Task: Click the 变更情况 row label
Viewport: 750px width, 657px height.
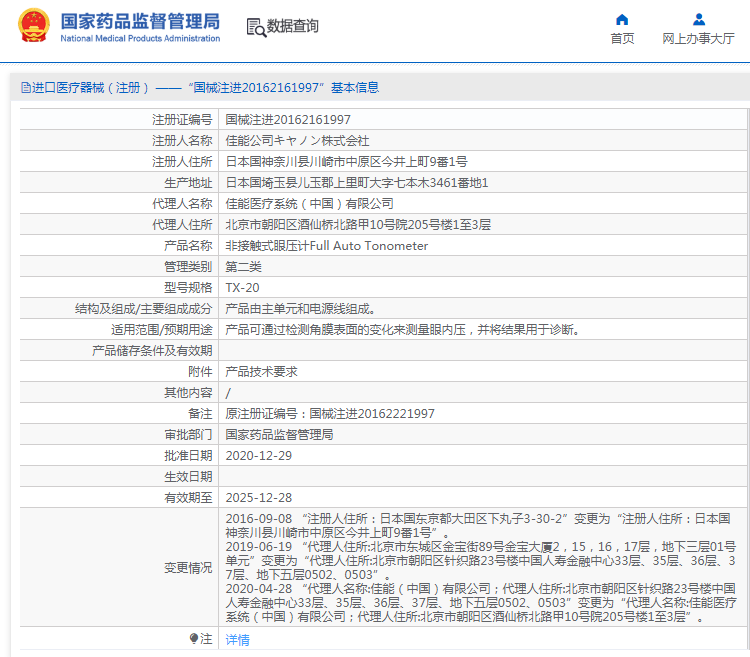Action: click(187, 567)
